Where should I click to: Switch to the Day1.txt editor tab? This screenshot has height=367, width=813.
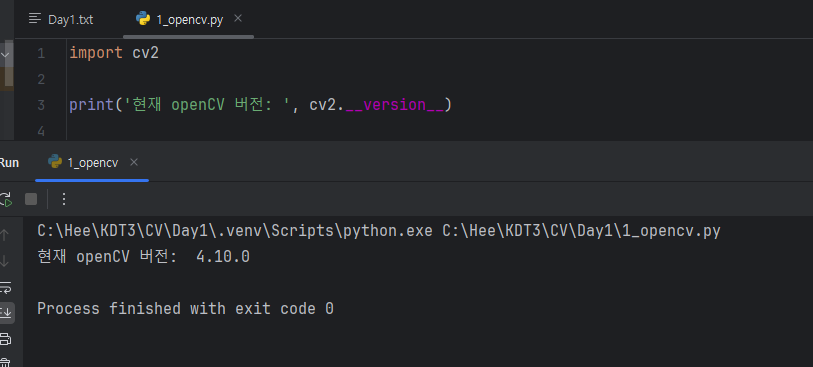pos(61,20)
